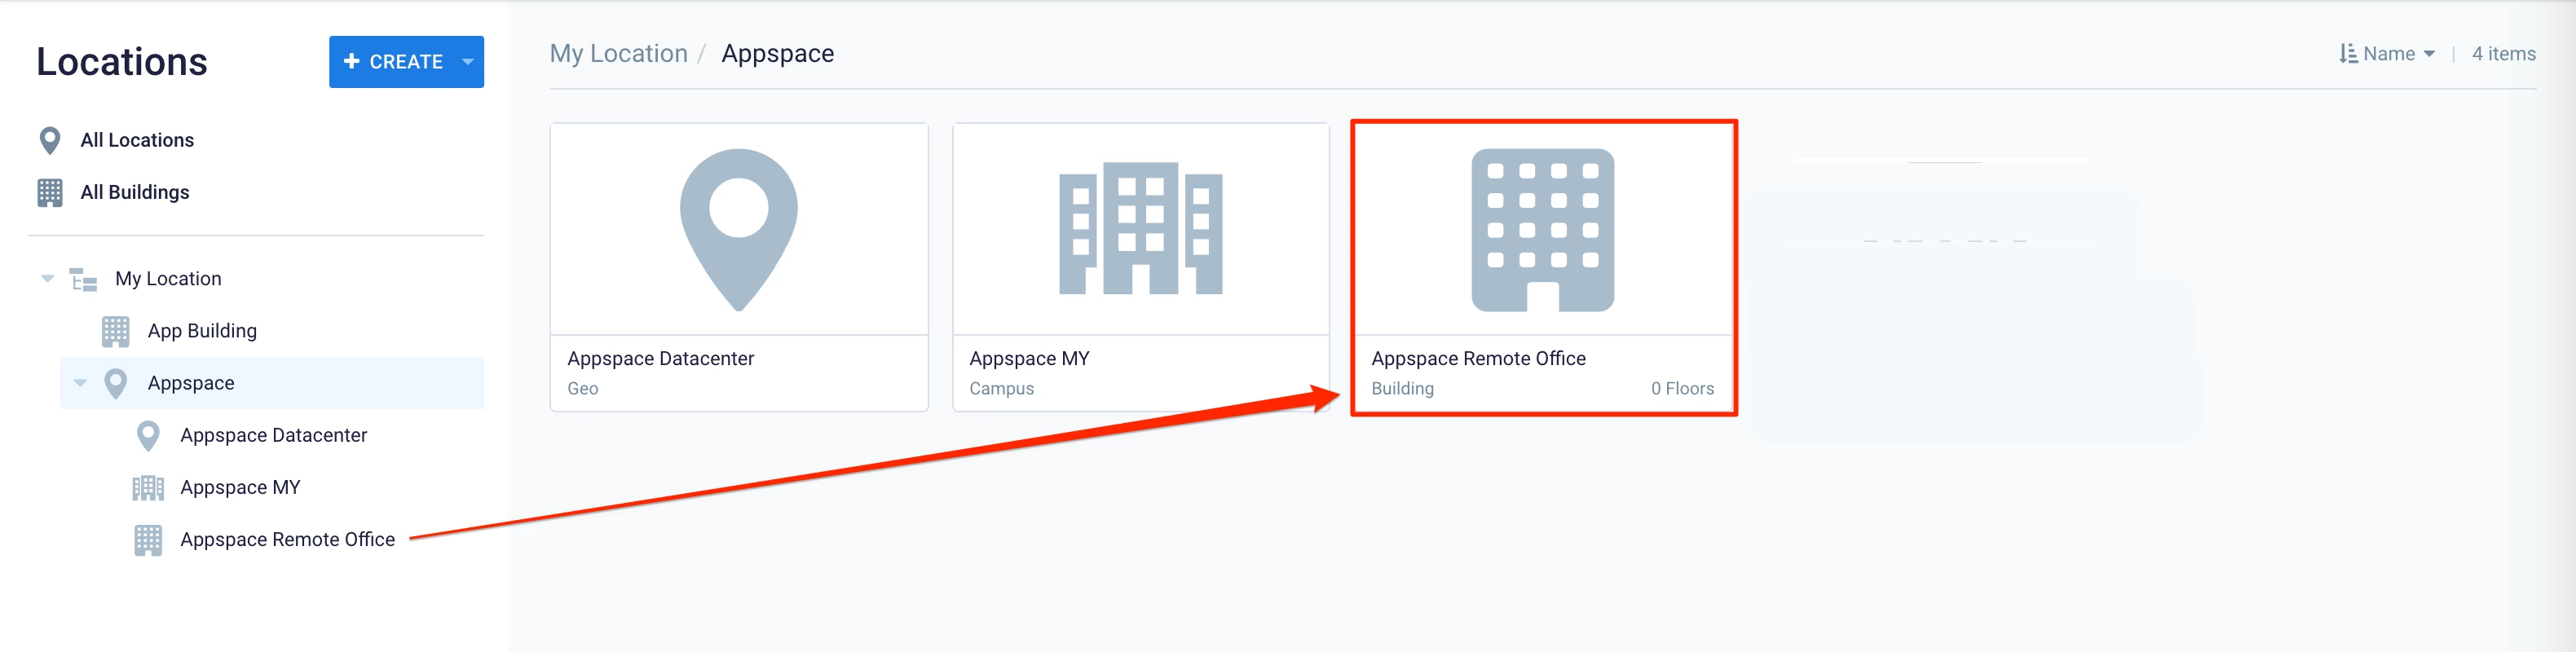Click Appspace Datacenter card title
The image size is (2576, 652).
[x=660, y=358]
